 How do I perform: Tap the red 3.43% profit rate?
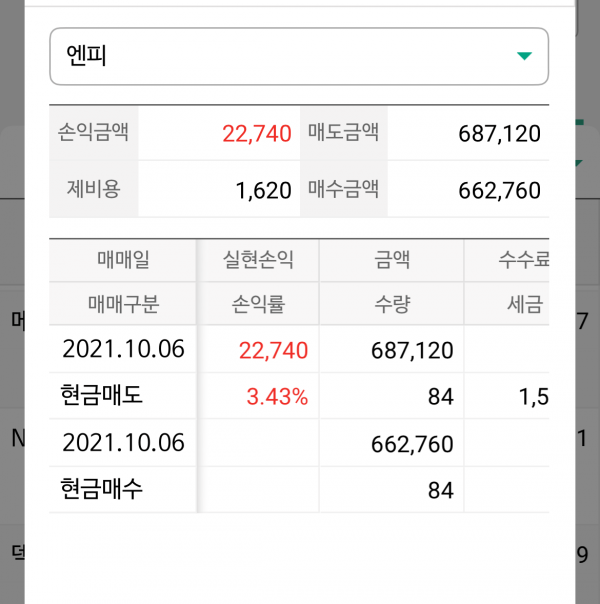(x=277, y=397)
